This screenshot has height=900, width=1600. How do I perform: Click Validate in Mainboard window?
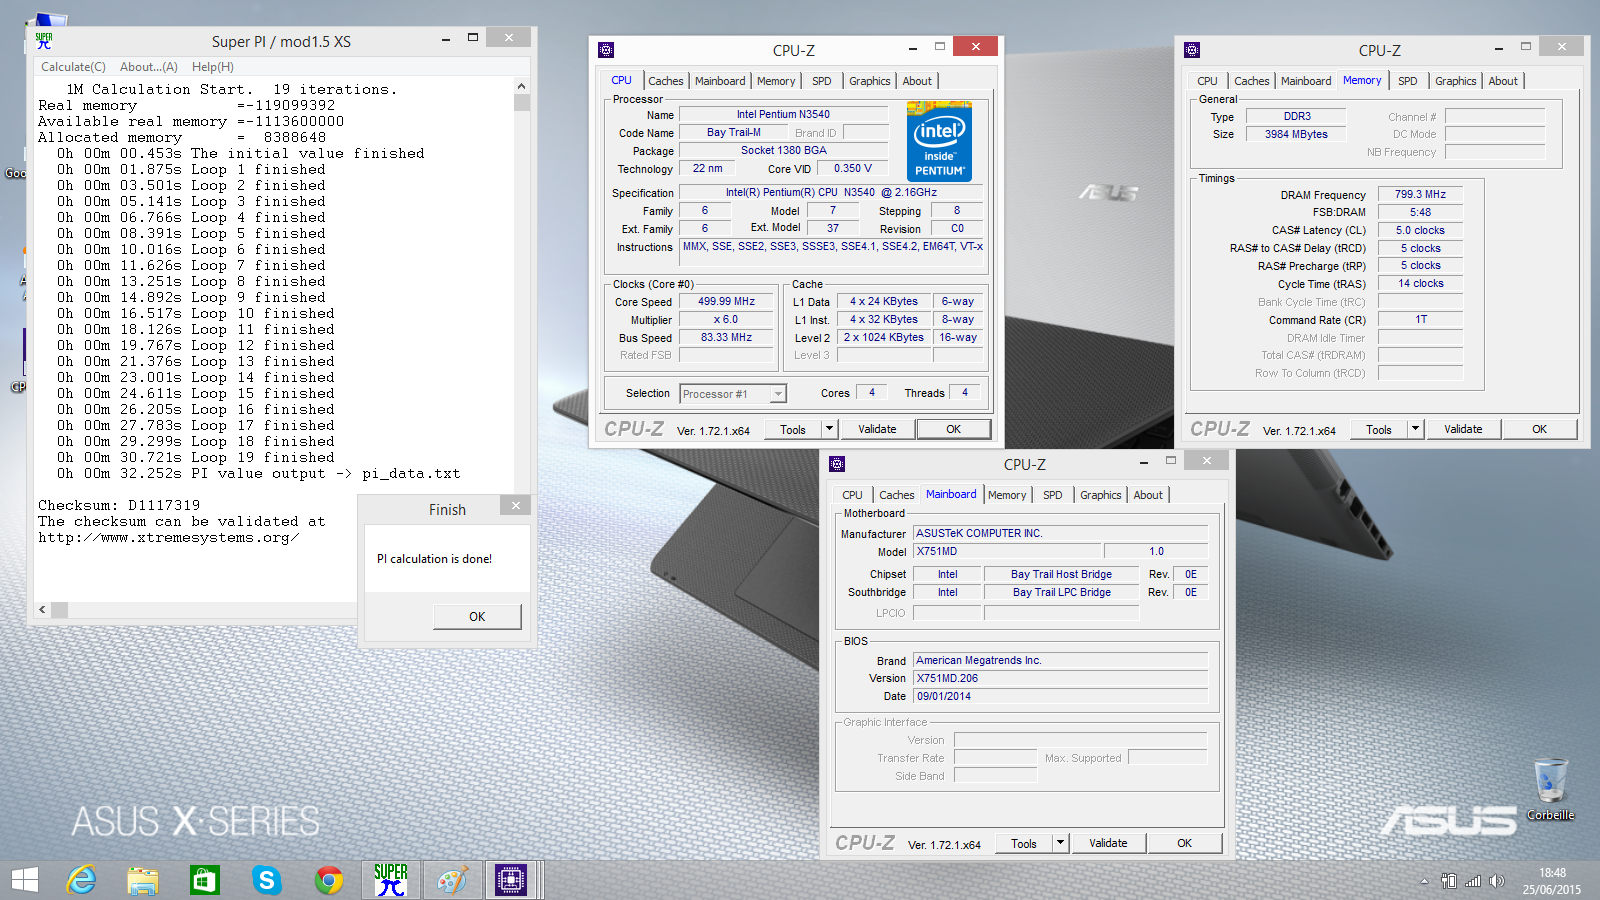click(x=1108, y=843)
